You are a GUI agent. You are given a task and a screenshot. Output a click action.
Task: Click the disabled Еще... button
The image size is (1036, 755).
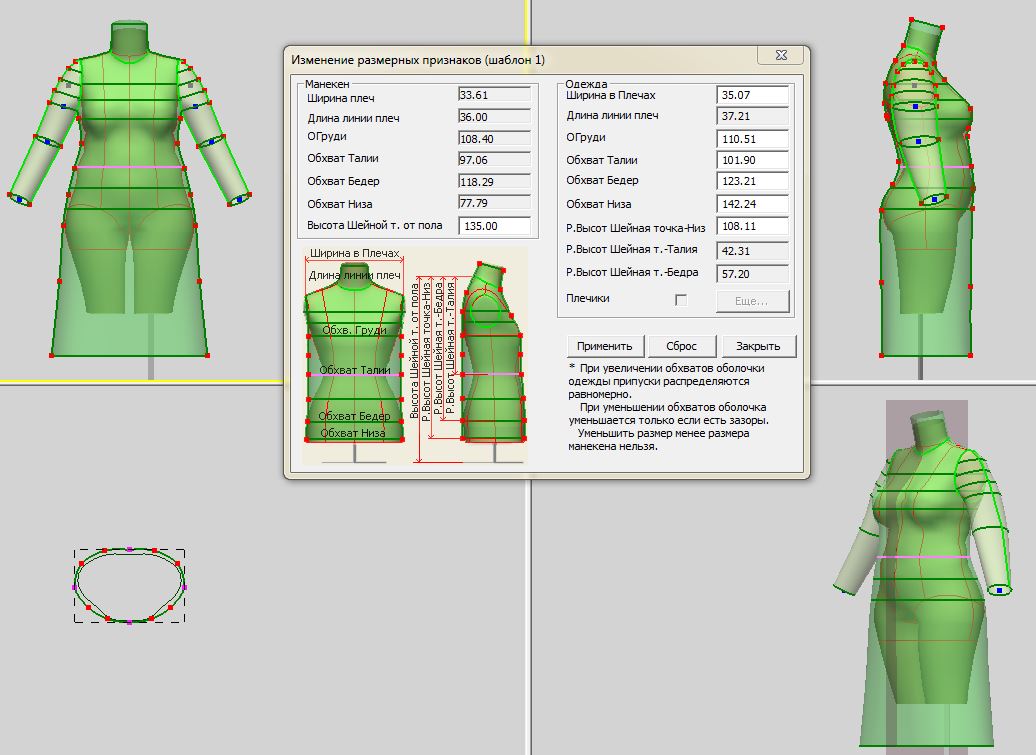coord(752,300)
